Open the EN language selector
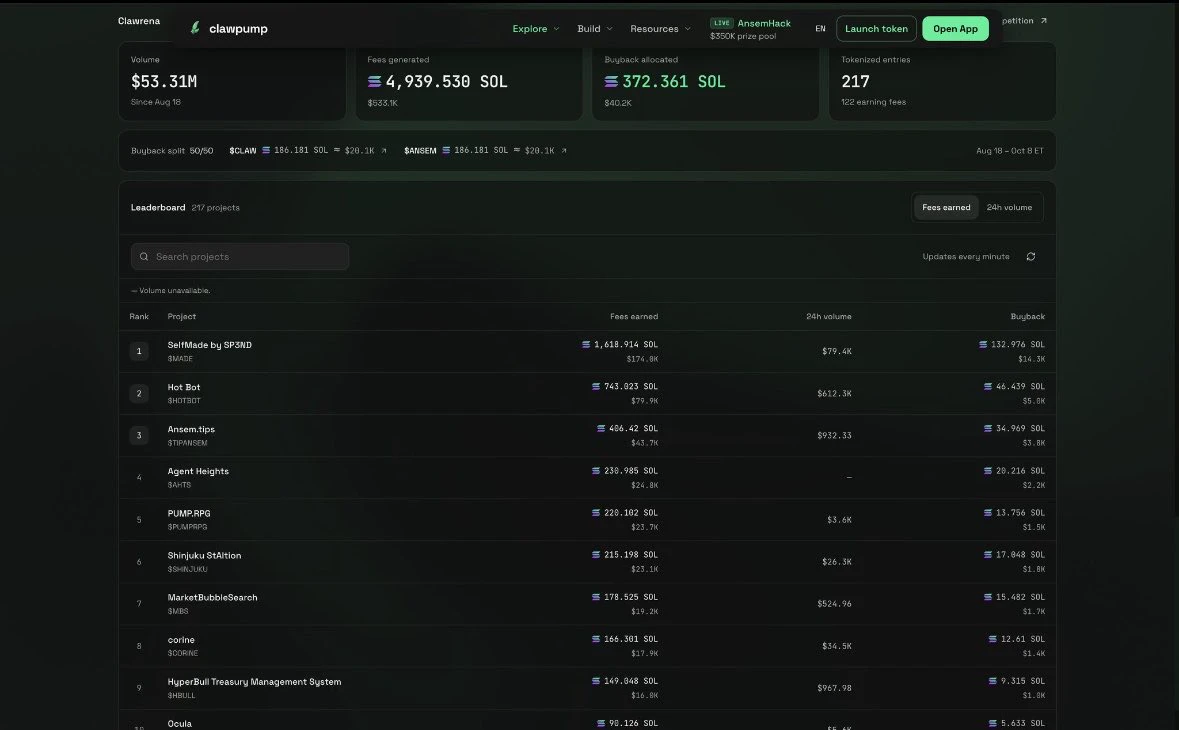1179x730 pixels. tap(820, 29)
